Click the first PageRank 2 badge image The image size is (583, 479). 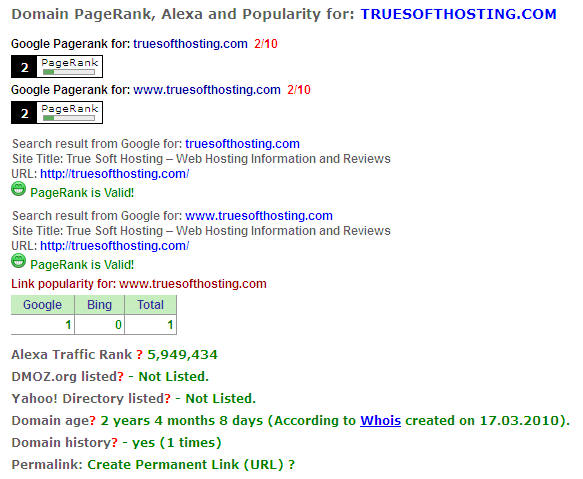point(57,67)
